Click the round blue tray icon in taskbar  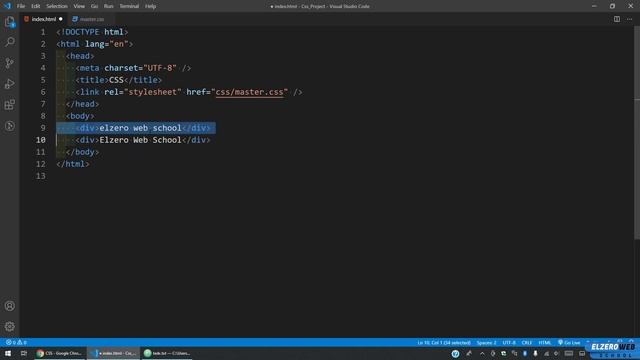tap(456, 353)
